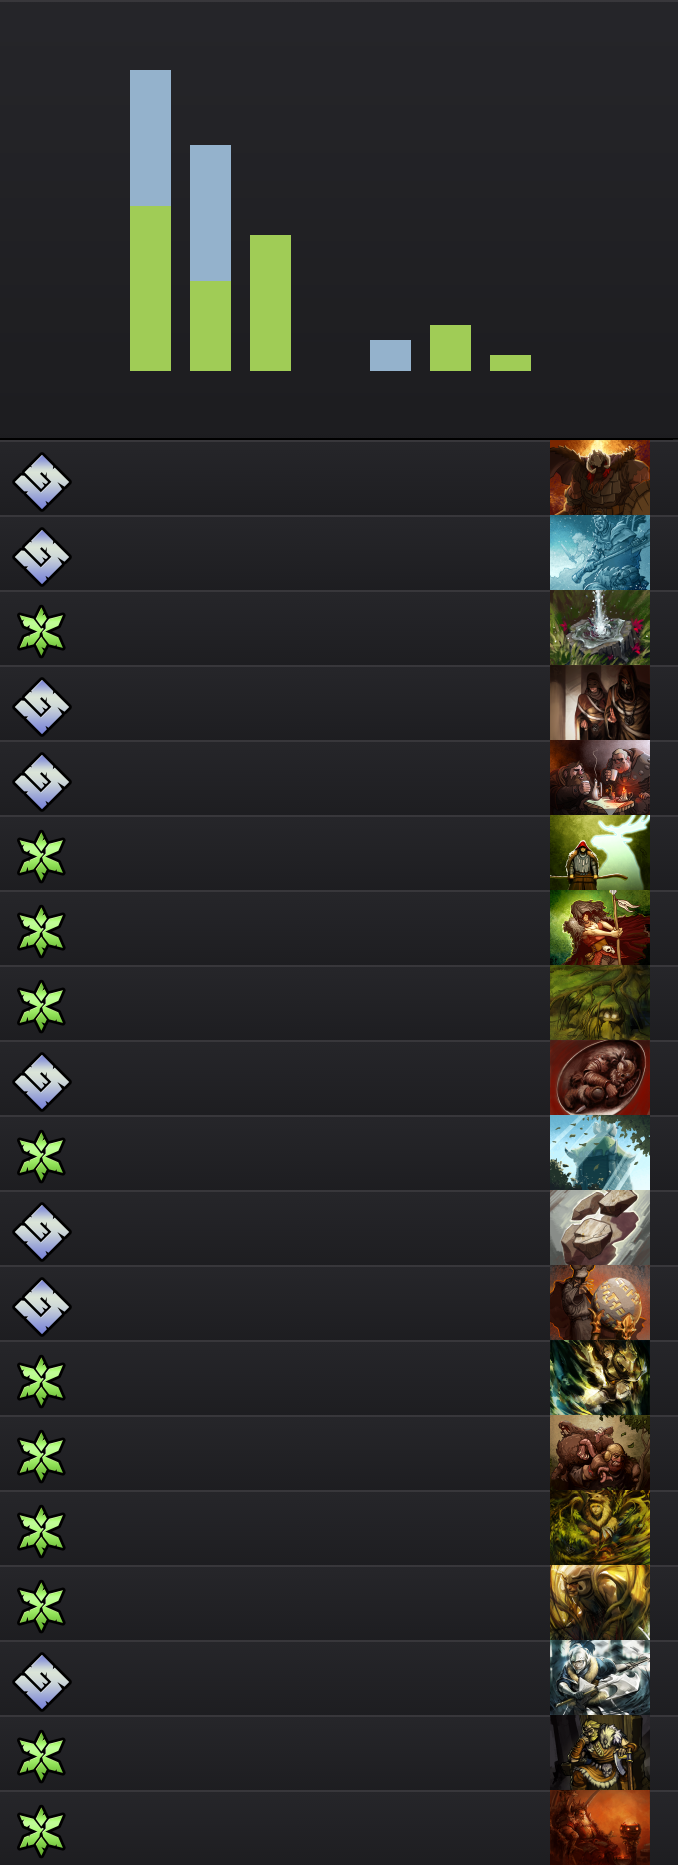Click the green leaf icon beside the white stag card
Viewport: 678px width, 1865px height.
(41, 856)
